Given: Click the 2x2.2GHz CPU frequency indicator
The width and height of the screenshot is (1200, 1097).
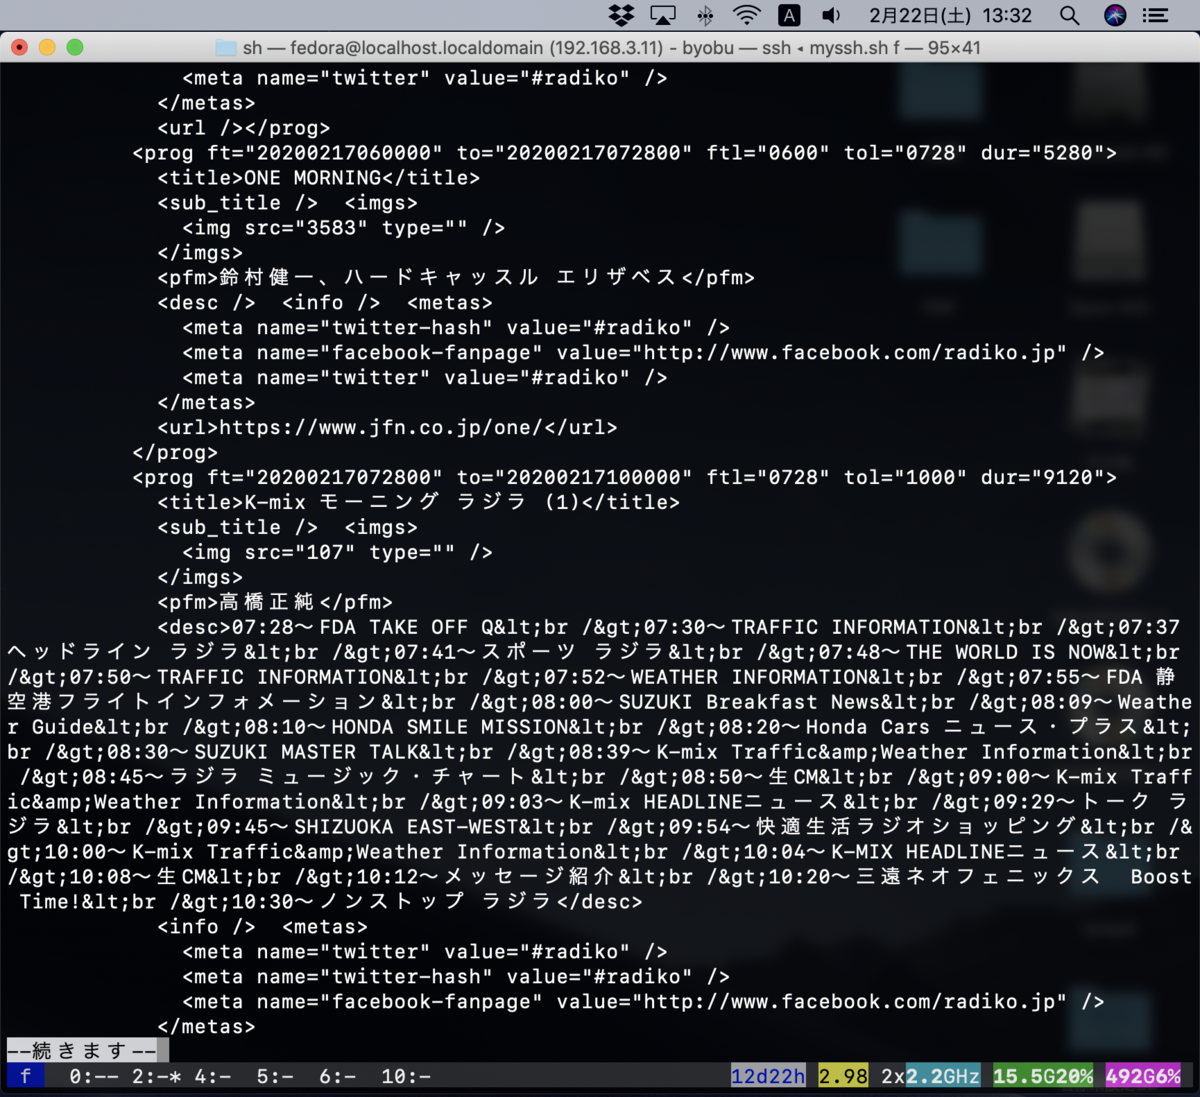Looking at the screenshot, I should 928,1075.
